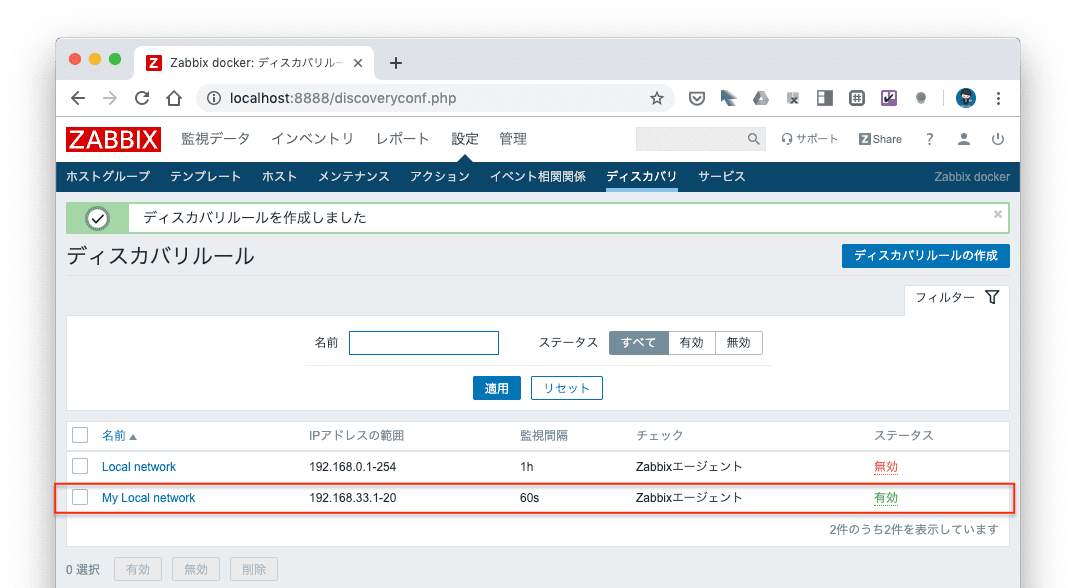Check the Local network row checkbox
This screenshot has width=1076, height=588.
(80, 466)
